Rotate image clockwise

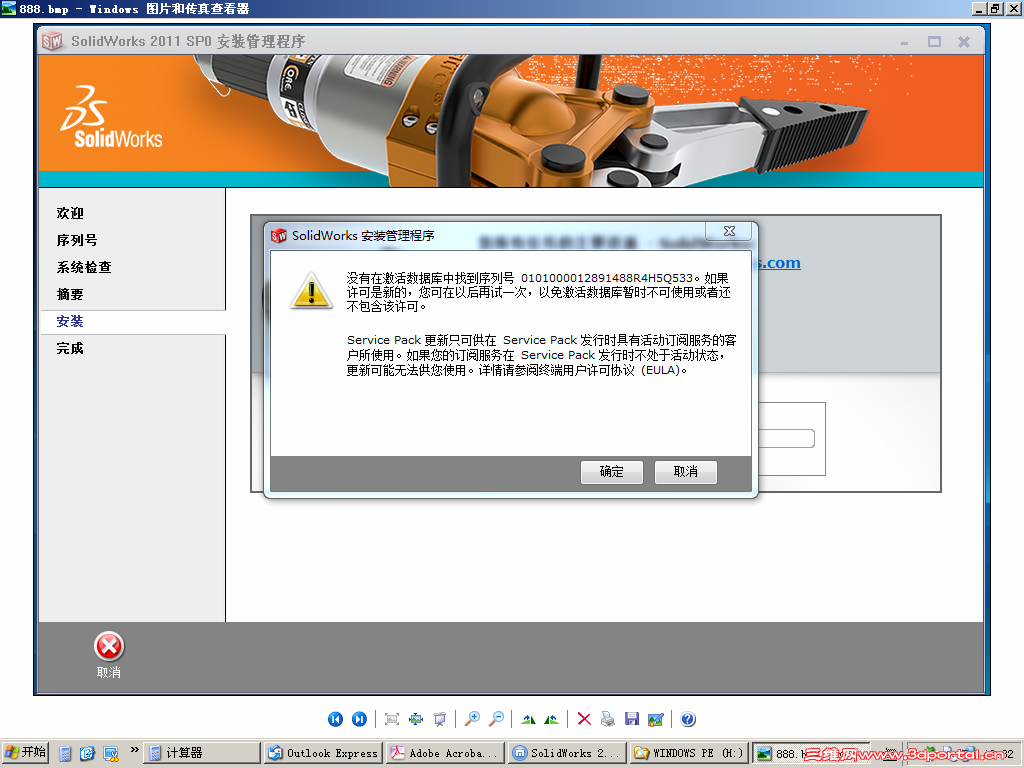528,720
